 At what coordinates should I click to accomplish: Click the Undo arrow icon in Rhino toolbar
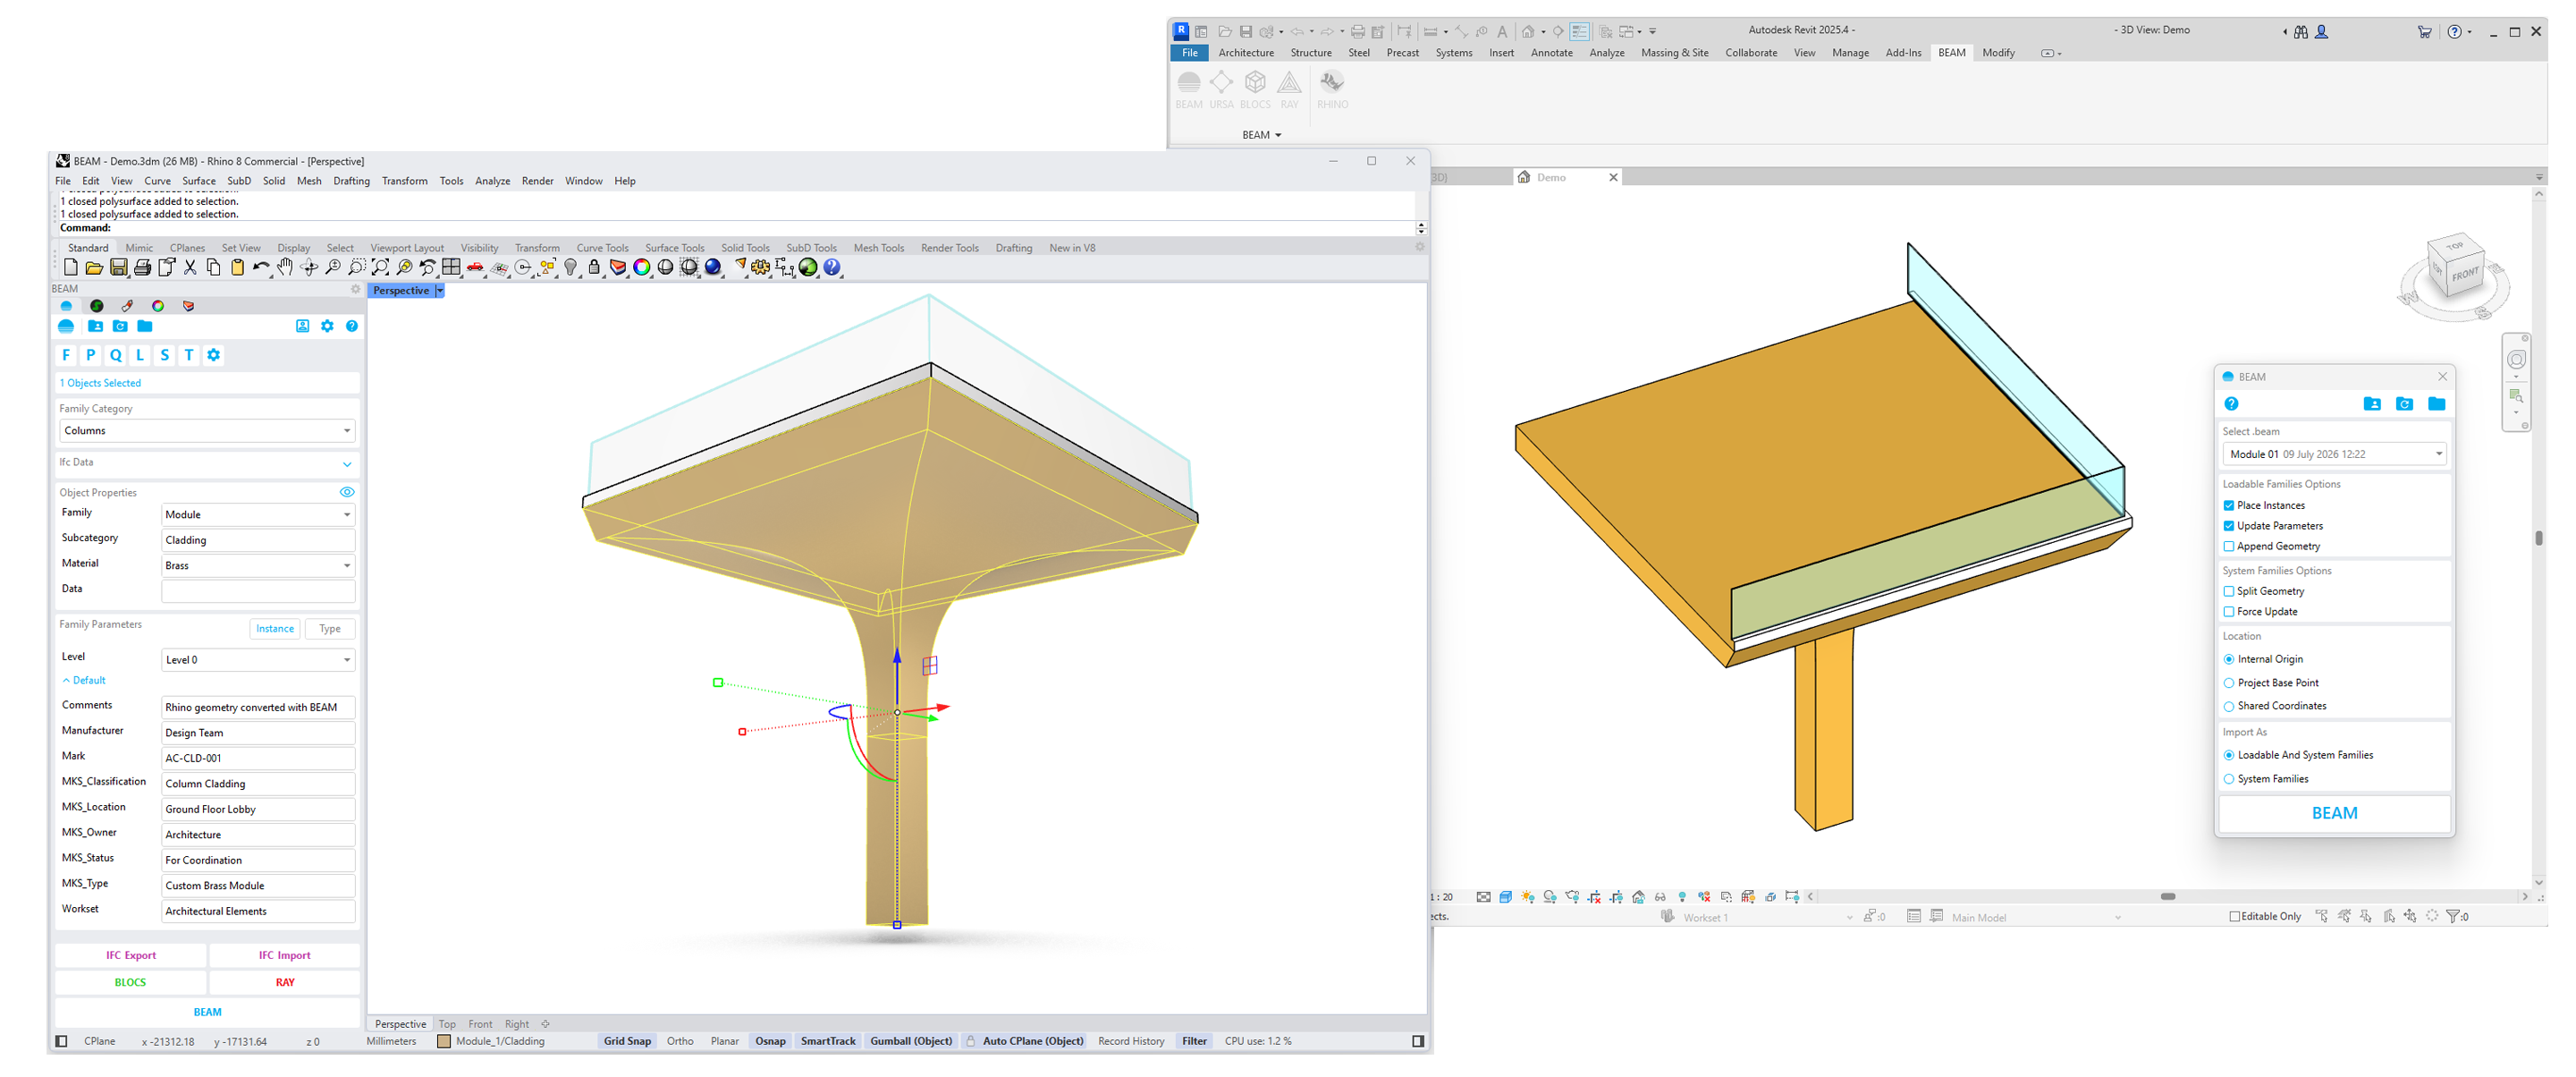click(261, 267)
